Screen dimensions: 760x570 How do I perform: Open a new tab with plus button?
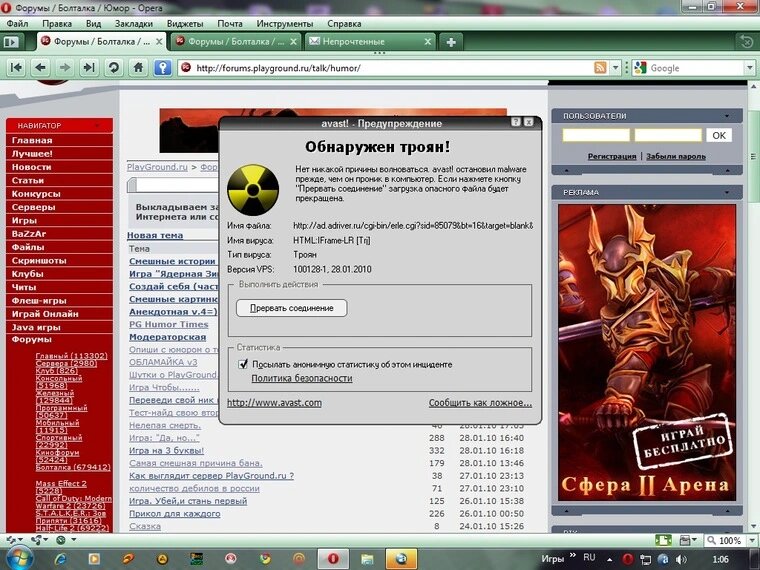tap(451, 42)
